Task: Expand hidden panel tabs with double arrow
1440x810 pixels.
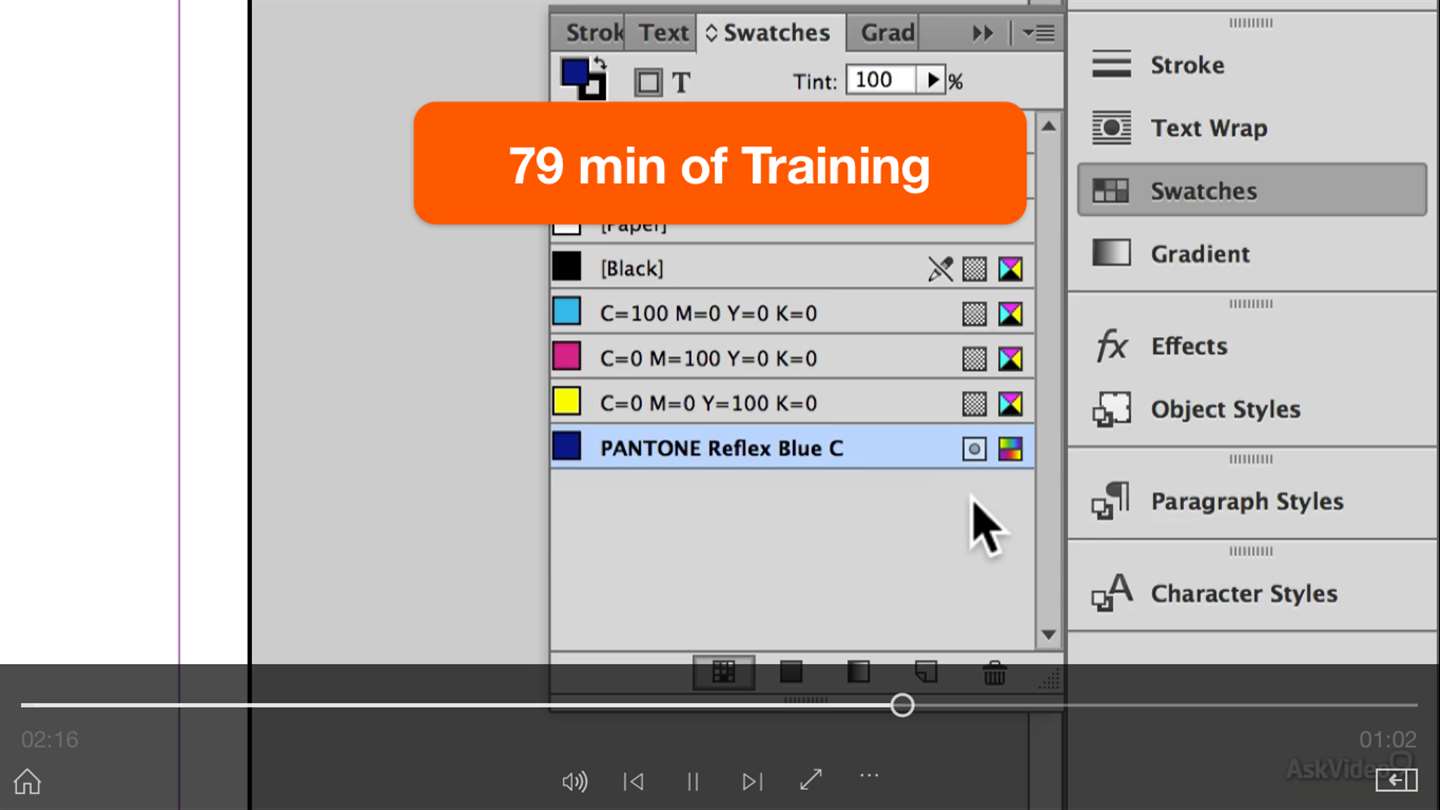Action: coord(983,34)
